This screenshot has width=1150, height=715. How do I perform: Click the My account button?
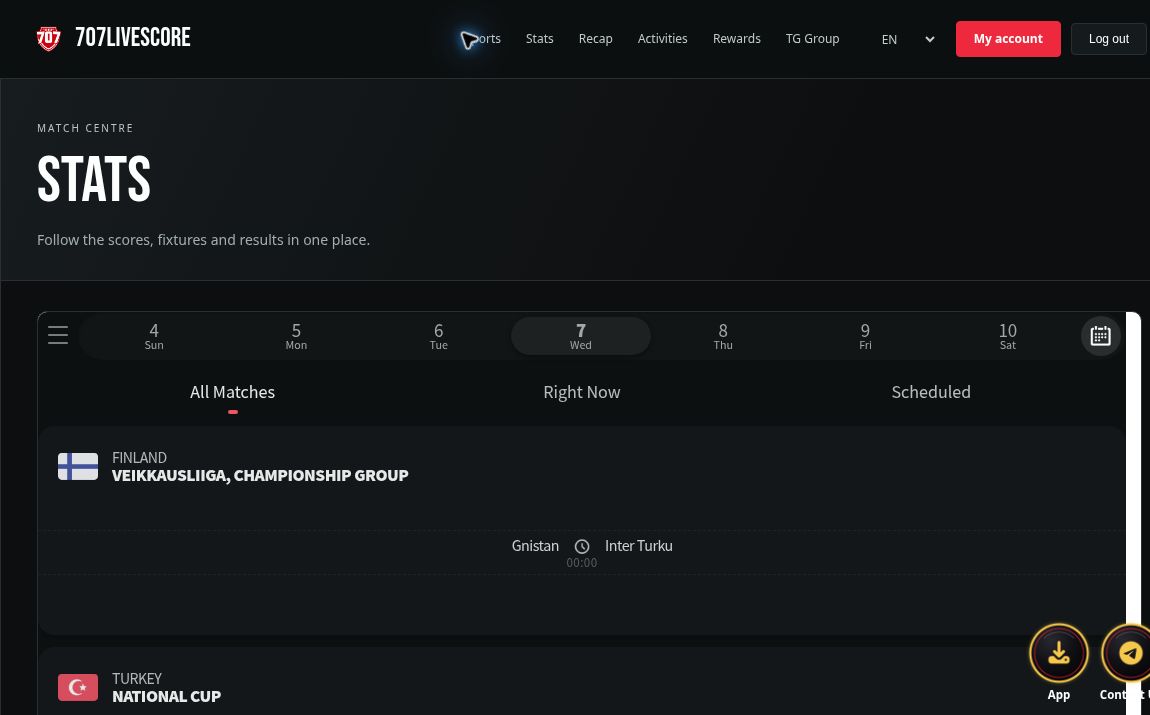(x=1008, y=39)
